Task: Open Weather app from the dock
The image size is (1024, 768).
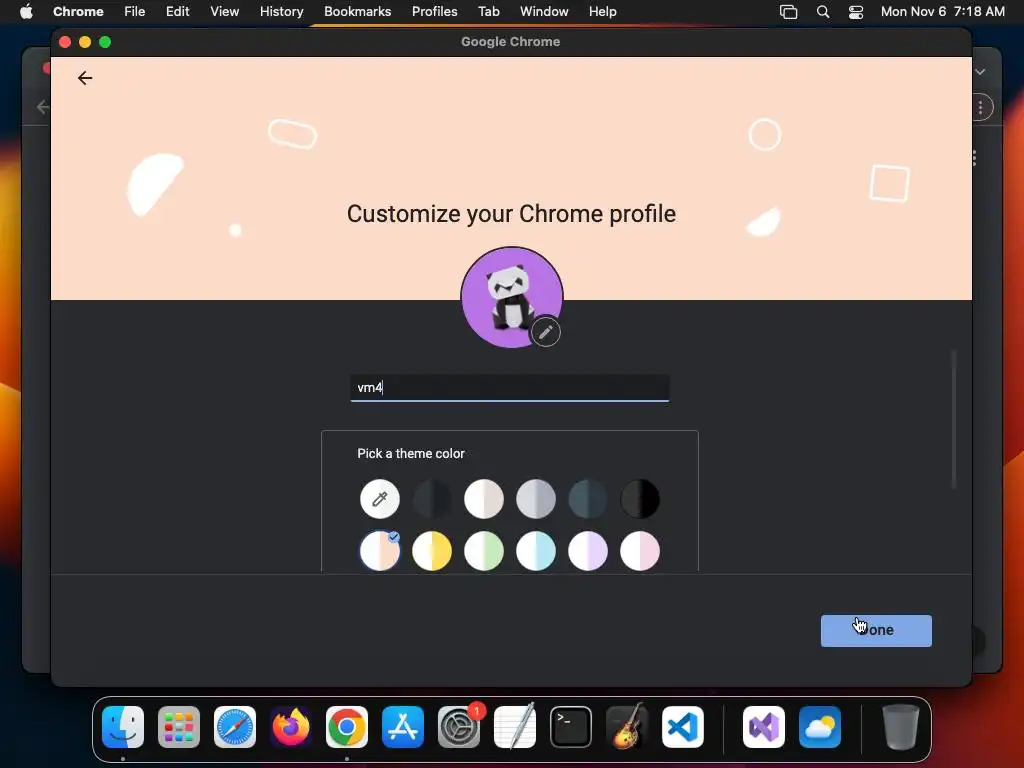Action: (820, 727)
